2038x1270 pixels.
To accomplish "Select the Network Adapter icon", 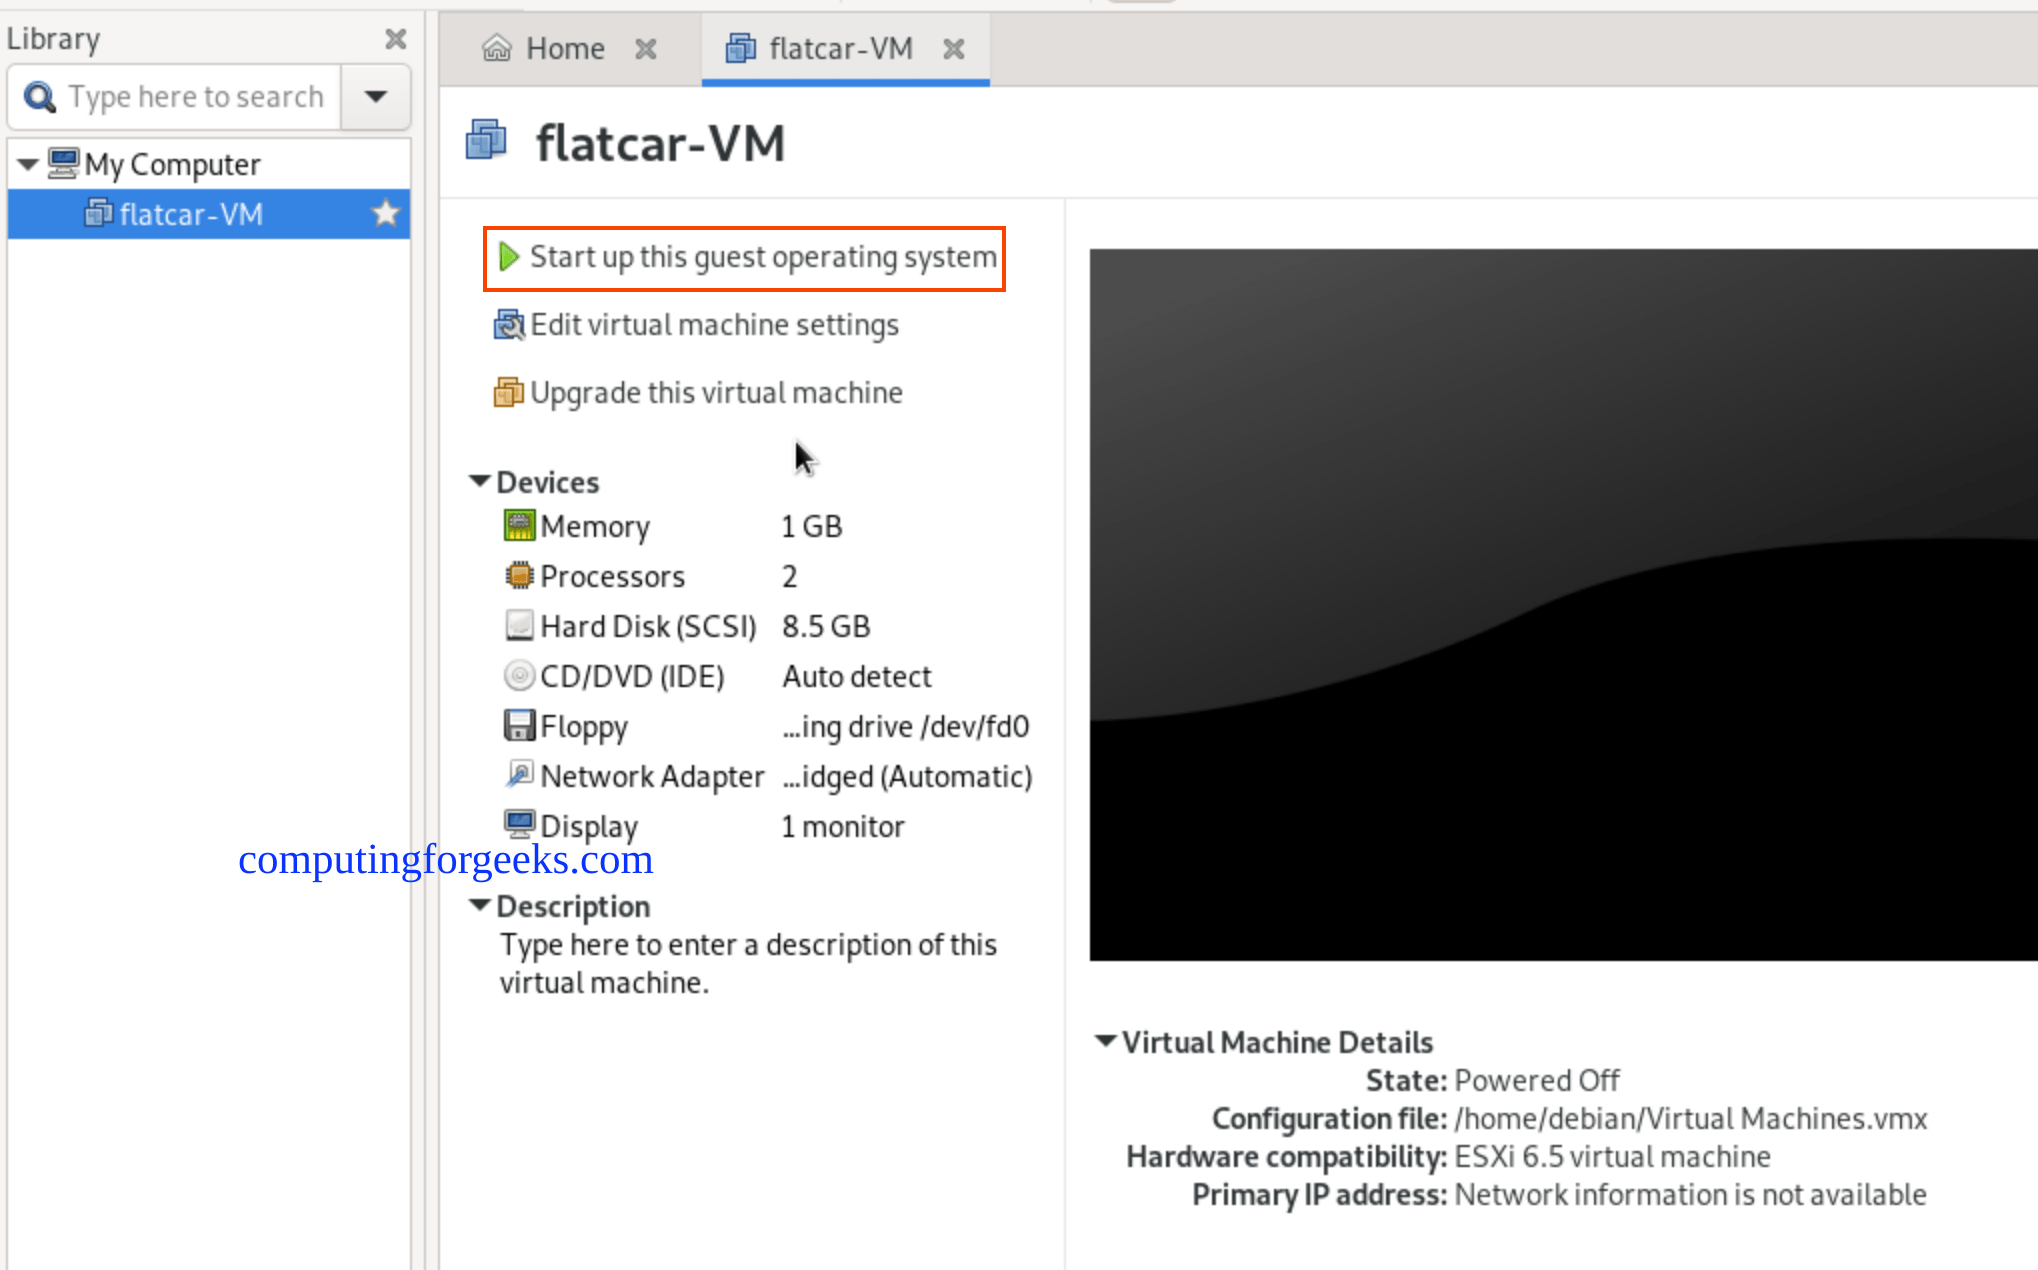I will [x=519, y=775].
